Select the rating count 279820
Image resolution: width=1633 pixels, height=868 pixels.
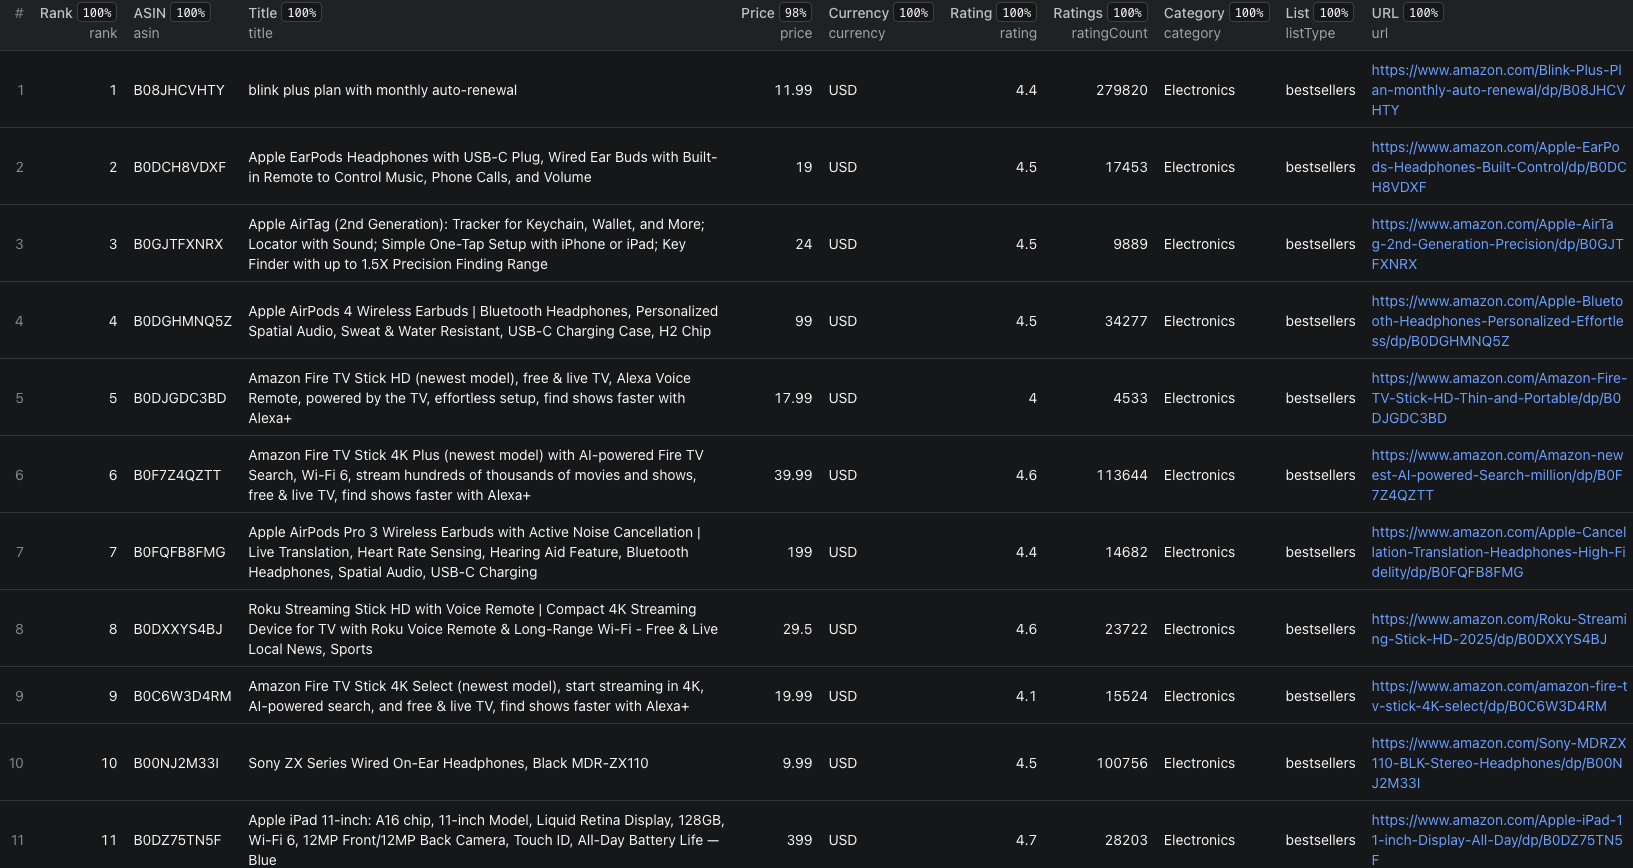coord(1122,90)
